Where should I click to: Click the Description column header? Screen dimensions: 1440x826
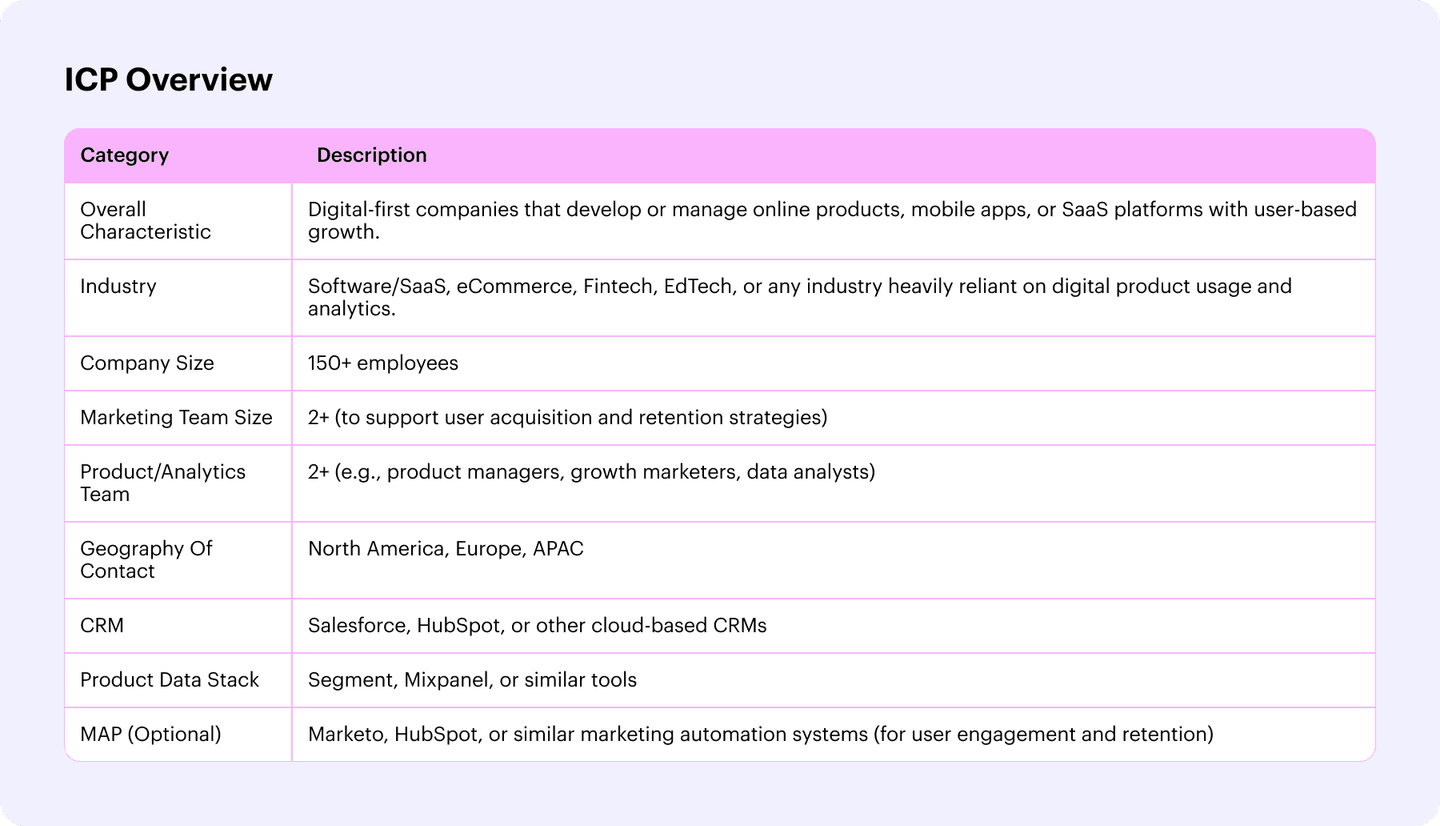click(x=371, y=155)
